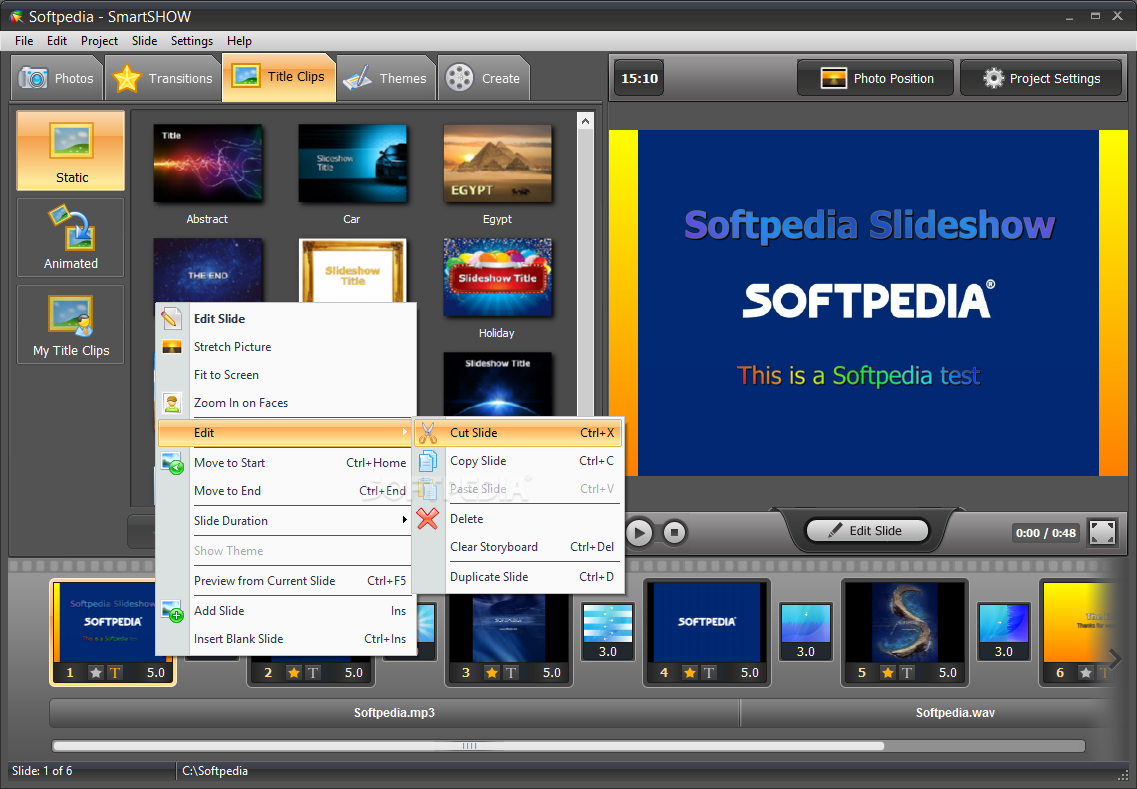Open the File menu
1137x789 pixels.
click(x=24, y=41)
